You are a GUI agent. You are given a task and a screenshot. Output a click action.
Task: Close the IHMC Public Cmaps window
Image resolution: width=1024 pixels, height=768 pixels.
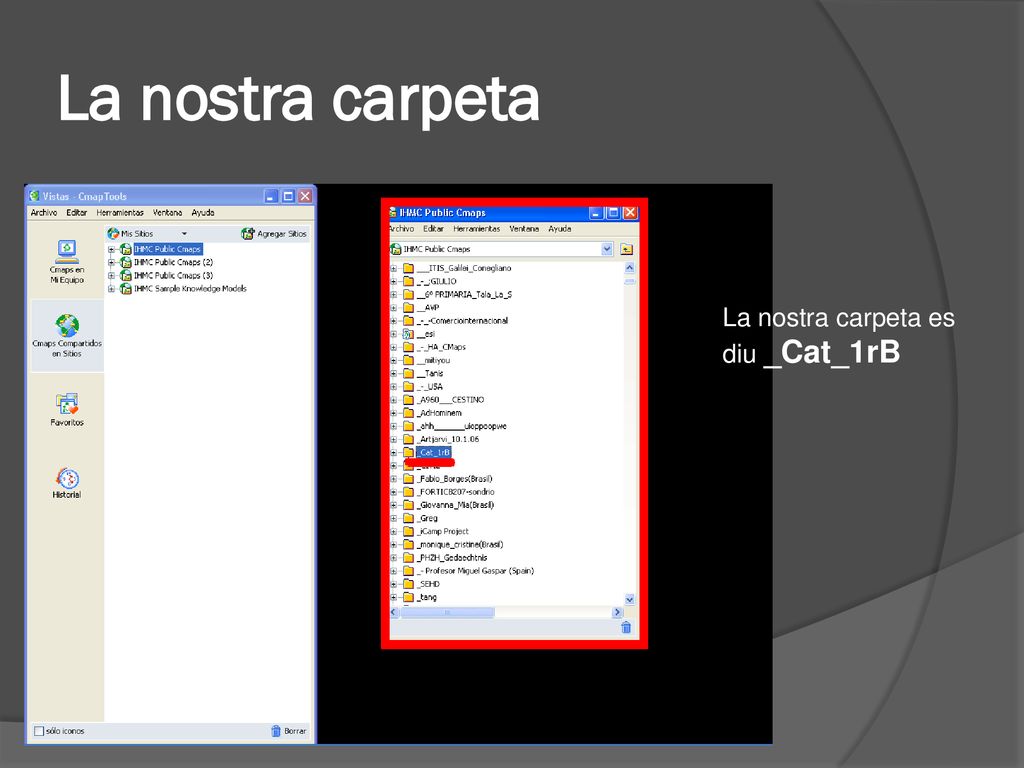tap(630, 212)
